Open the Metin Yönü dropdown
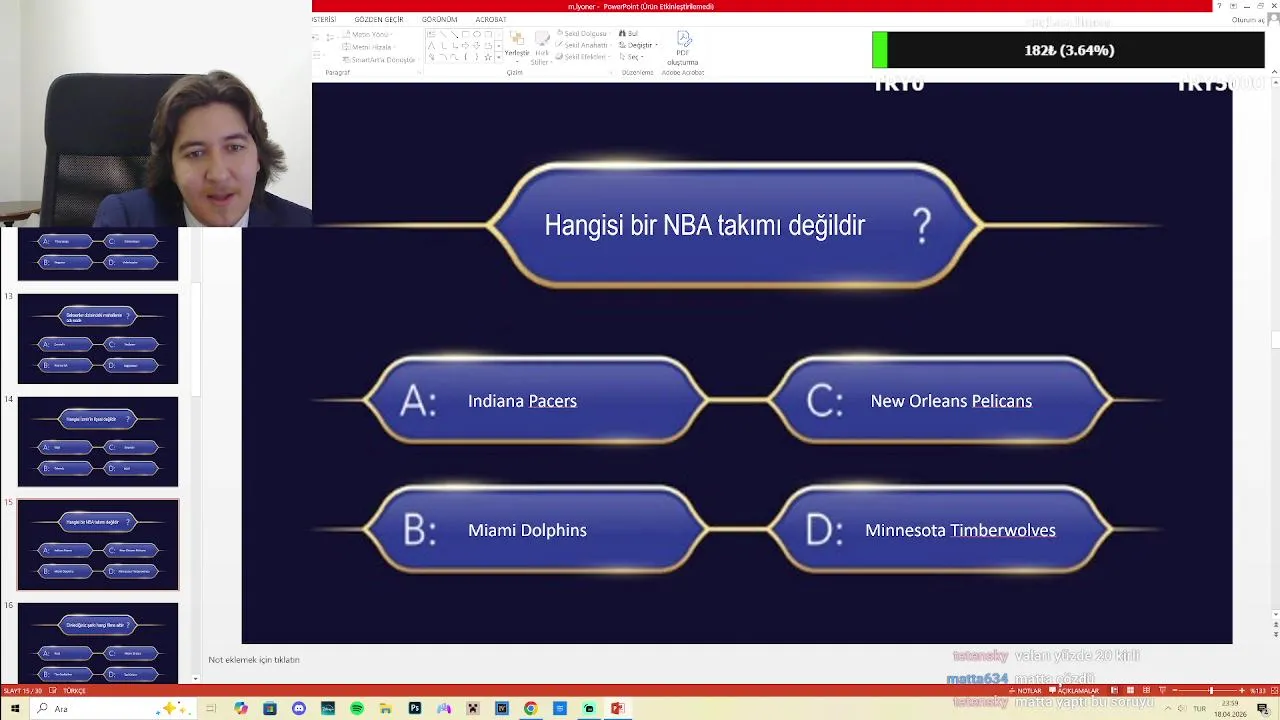The image size is (1280, 720). [368, 34]
